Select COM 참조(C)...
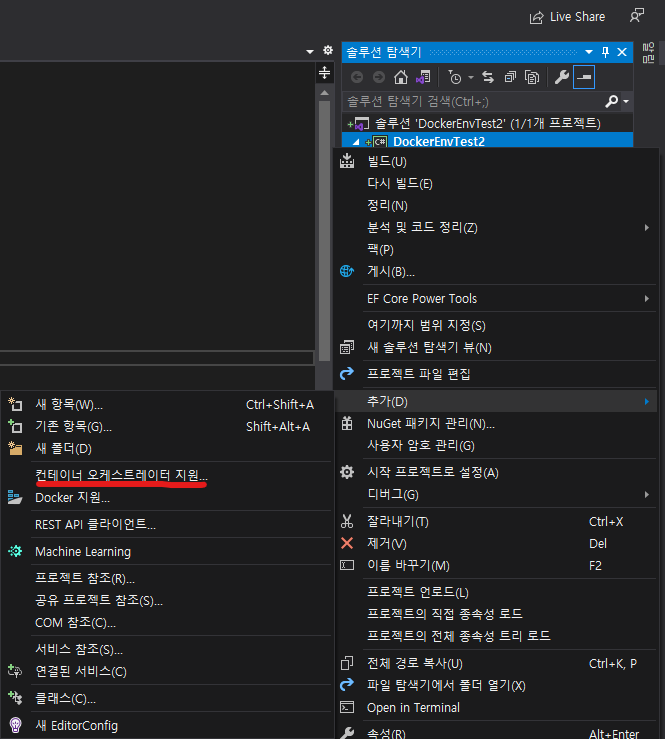This screenshot has width=665, height=739. (166, 623)
